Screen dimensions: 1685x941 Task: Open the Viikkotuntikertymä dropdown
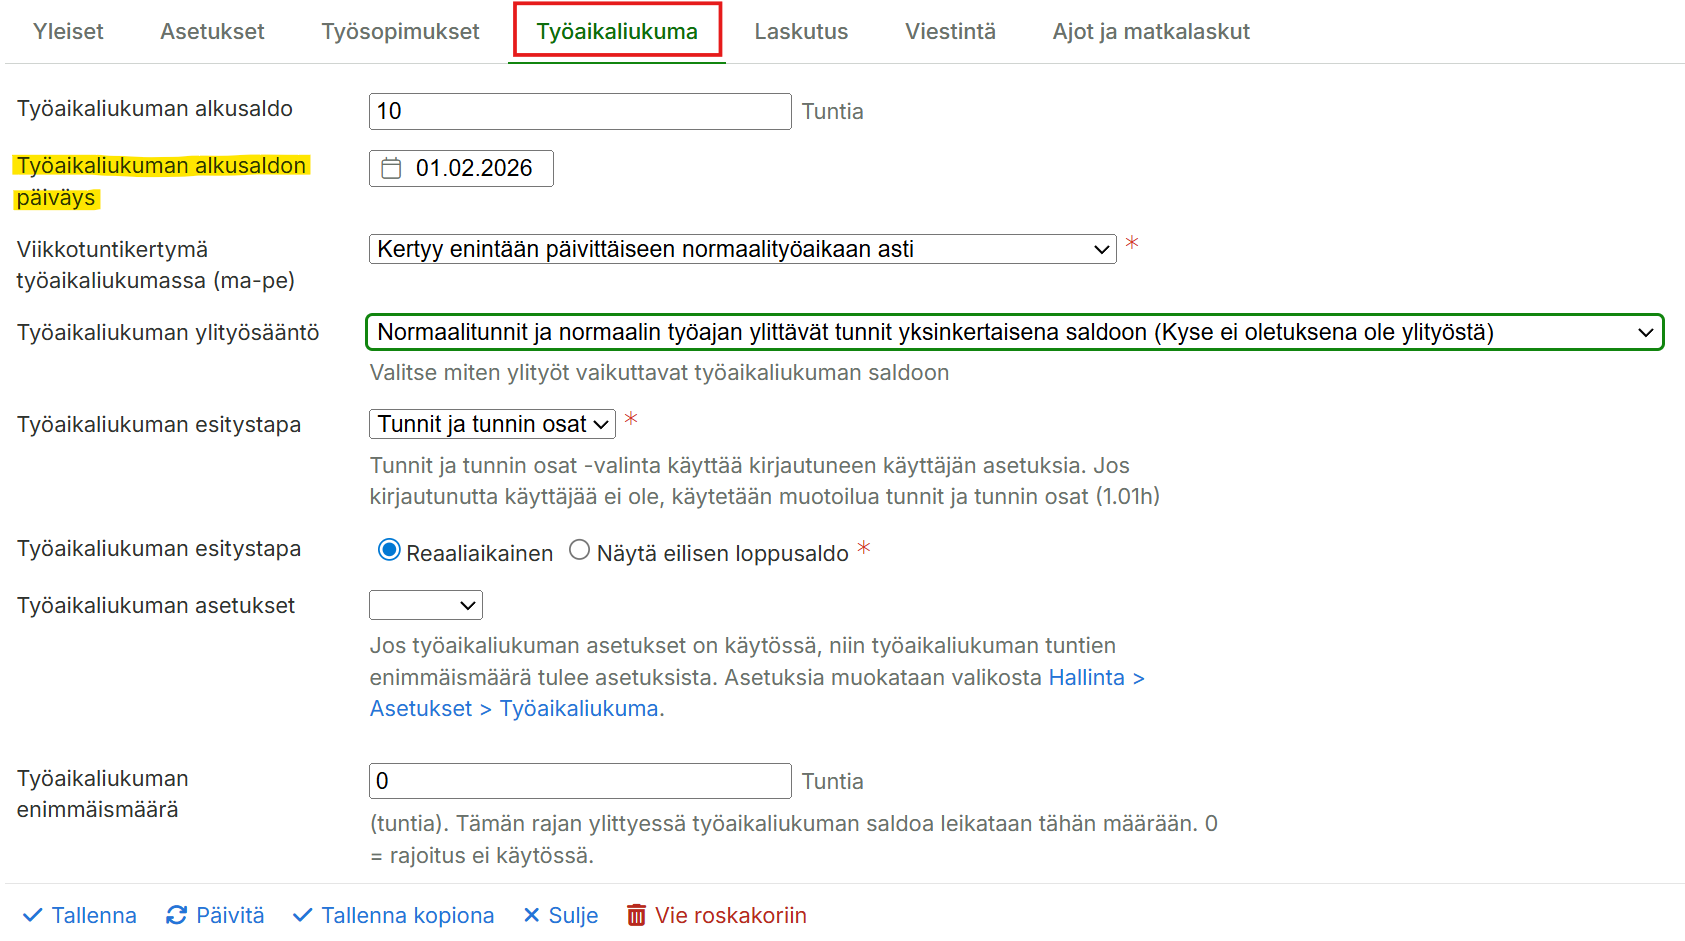(x=742, y=249)
